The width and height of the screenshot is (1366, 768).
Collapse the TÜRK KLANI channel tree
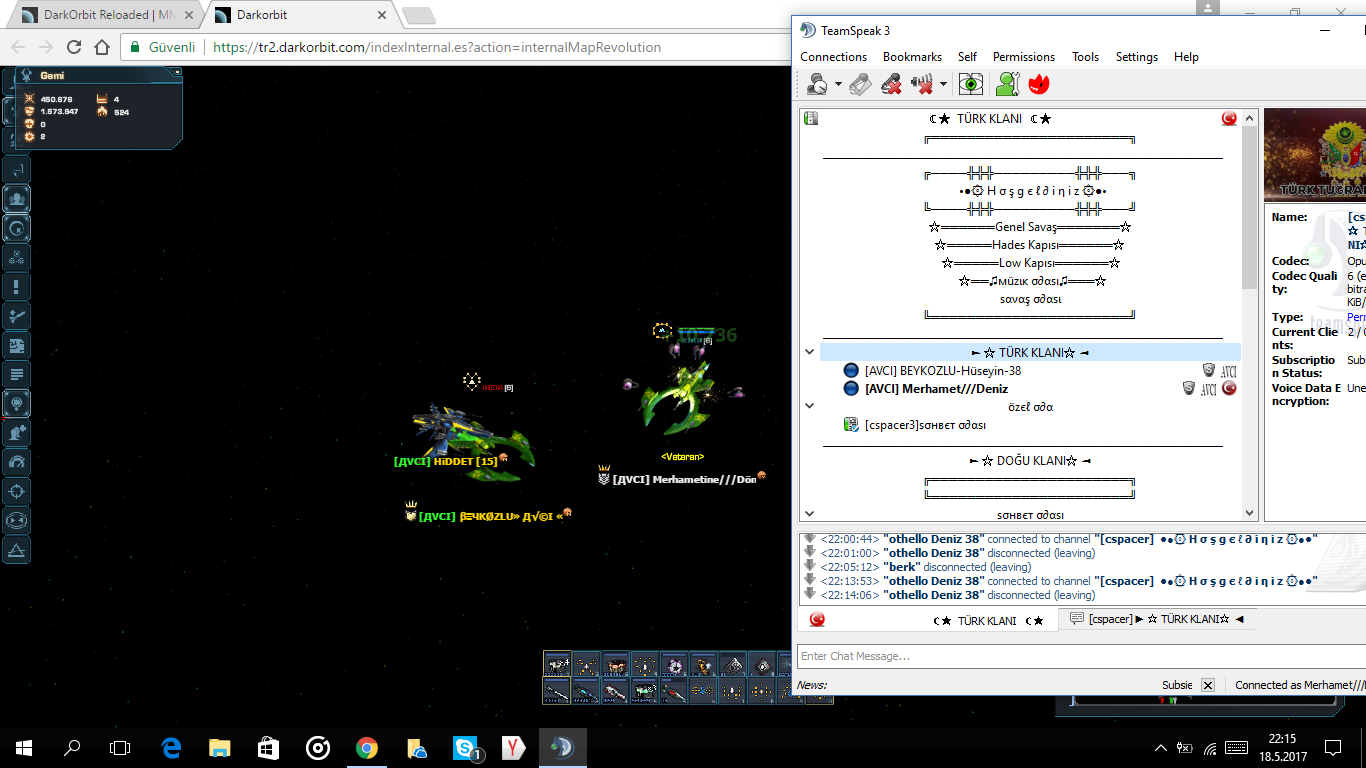(x=810, y=352)
